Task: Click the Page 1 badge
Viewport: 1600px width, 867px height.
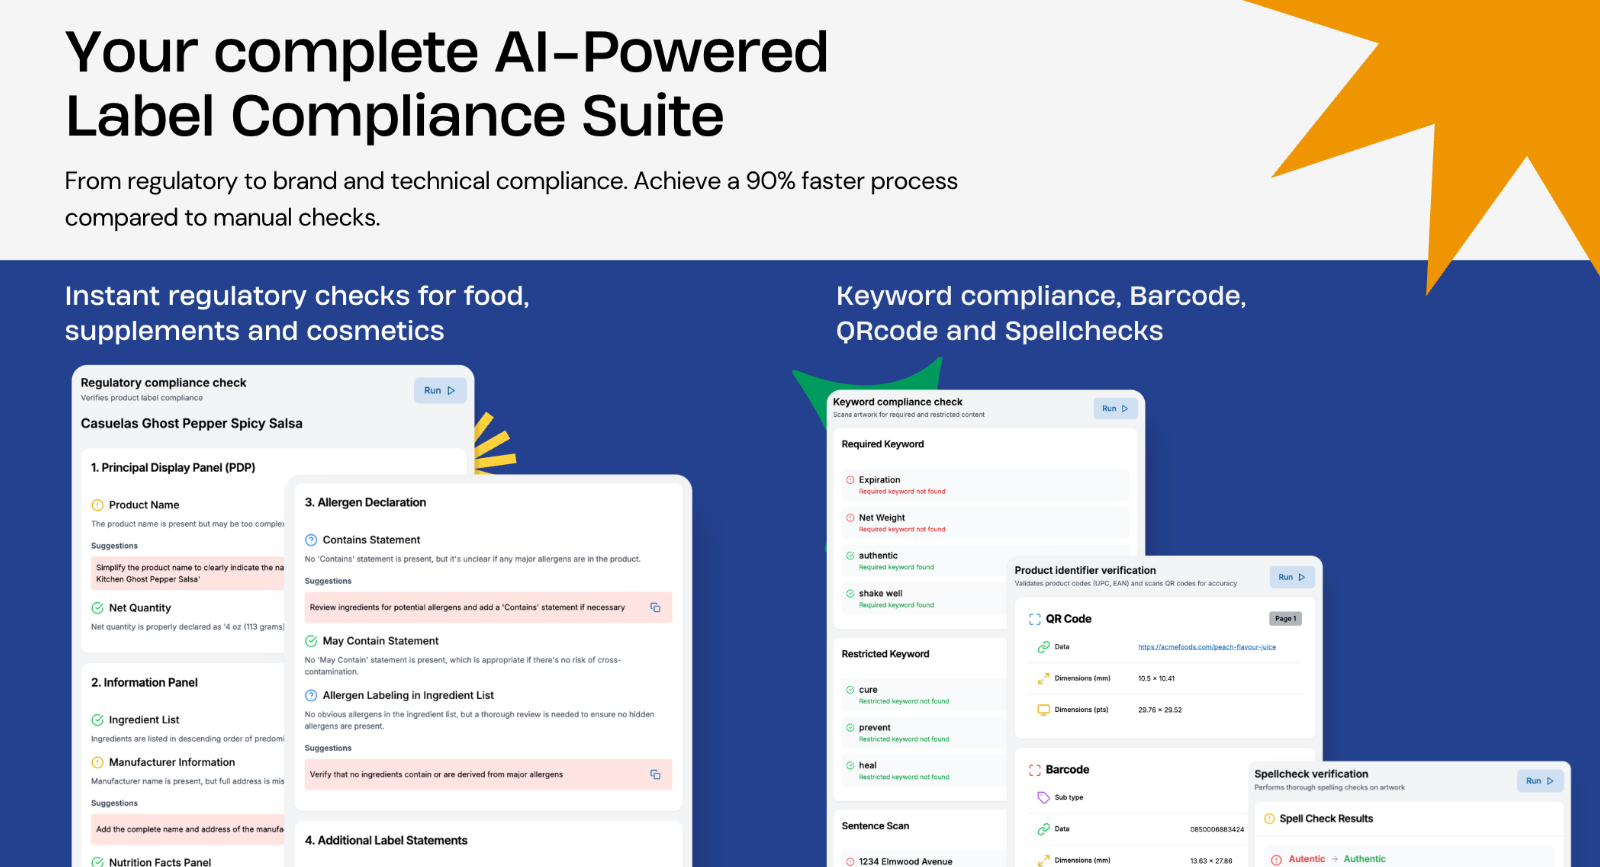Action: (1285, 619)
